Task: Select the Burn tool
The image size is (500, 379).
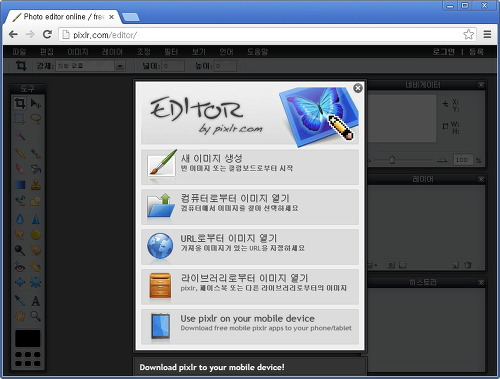Action: [x=36, y=250]
